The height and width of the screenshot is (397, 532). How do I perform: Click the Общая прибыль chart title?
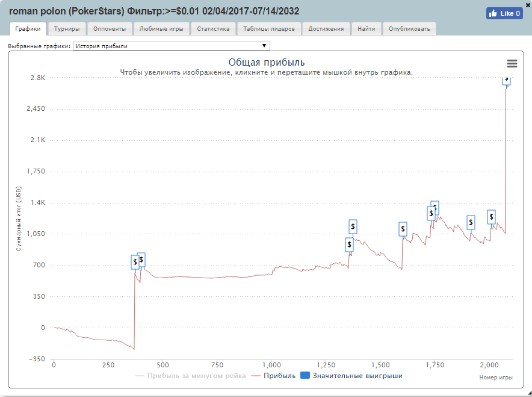point(266,62)
